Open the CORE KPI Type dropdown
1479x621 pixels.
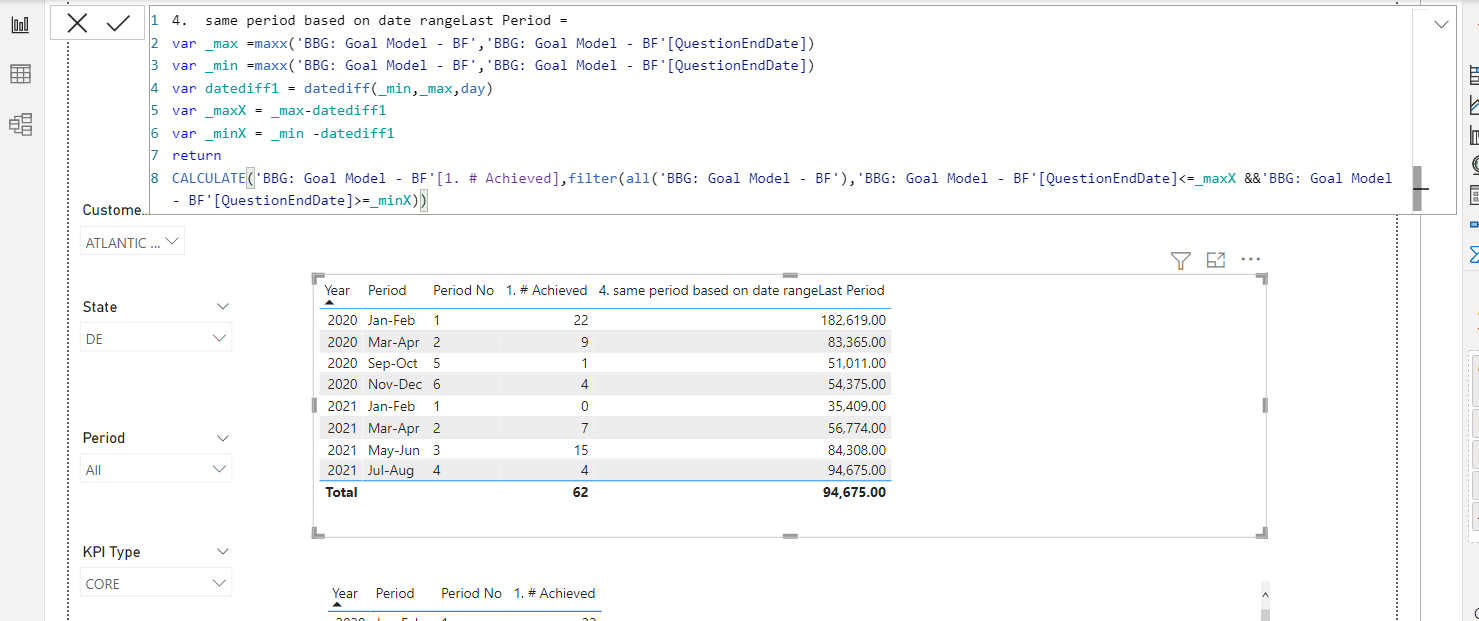coord(156,583)
